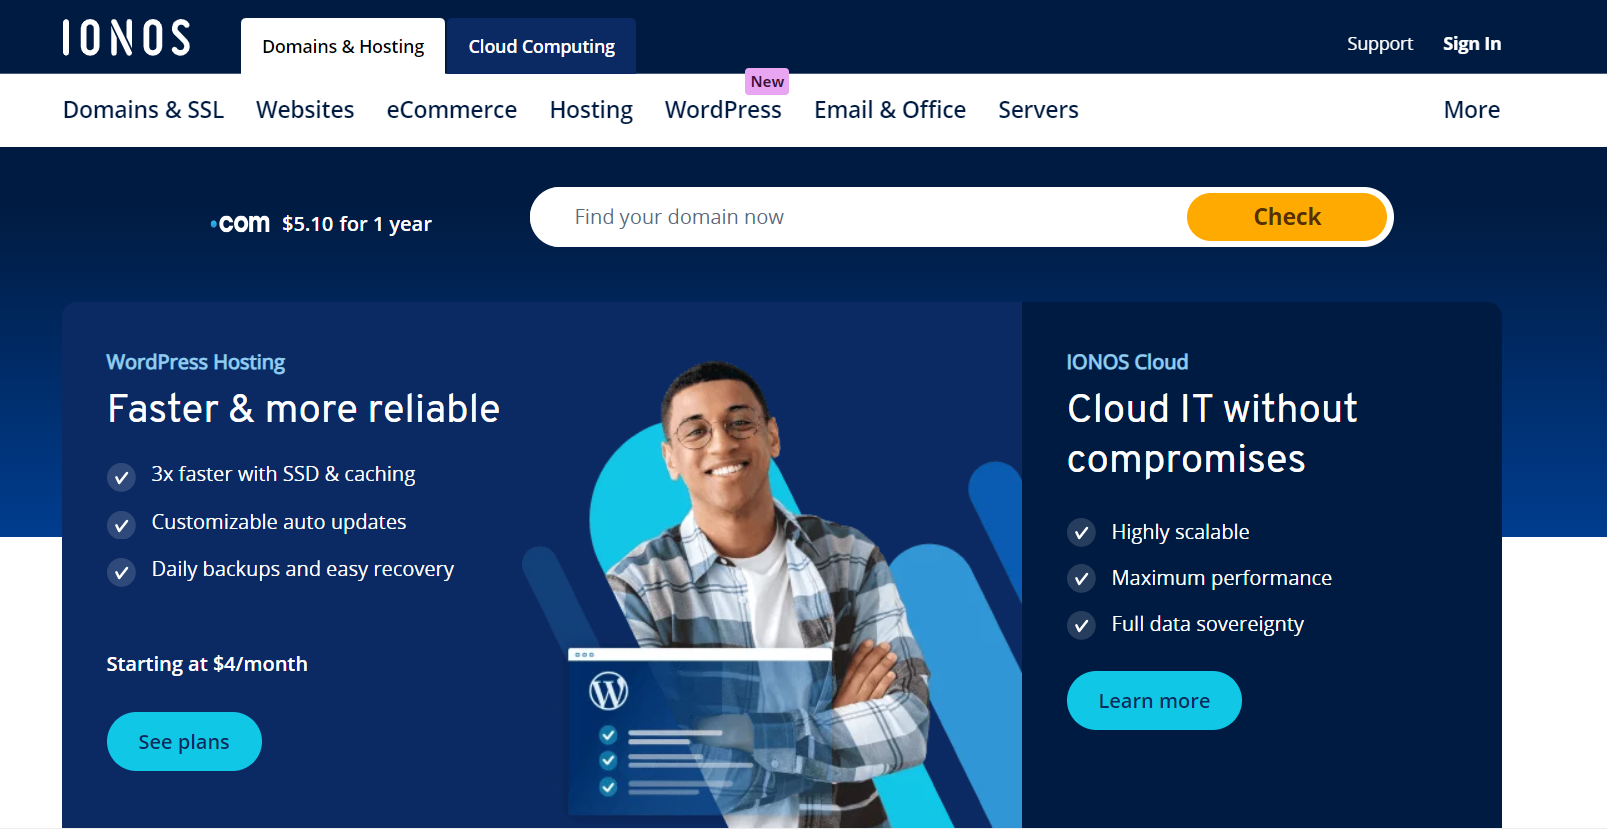Open the WordPress menu item
The image size is (1607, 829).
point(723,110)
